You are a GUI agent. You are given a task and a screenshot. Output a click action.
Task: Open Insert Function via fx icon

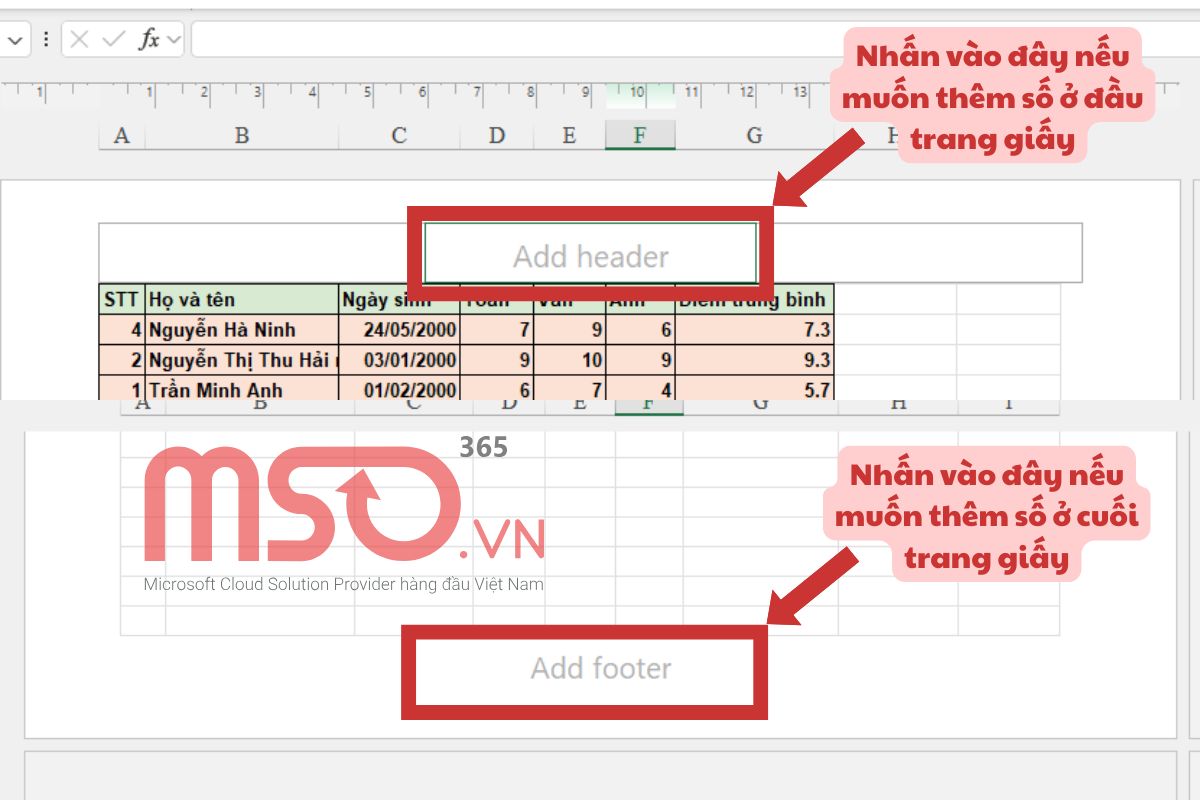pyautogui.click(x=149, y=39)
